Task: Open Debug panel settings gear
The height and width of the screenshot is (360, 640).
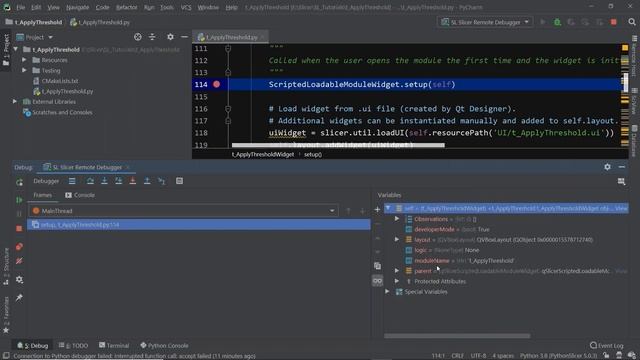Action: [607, 167]
